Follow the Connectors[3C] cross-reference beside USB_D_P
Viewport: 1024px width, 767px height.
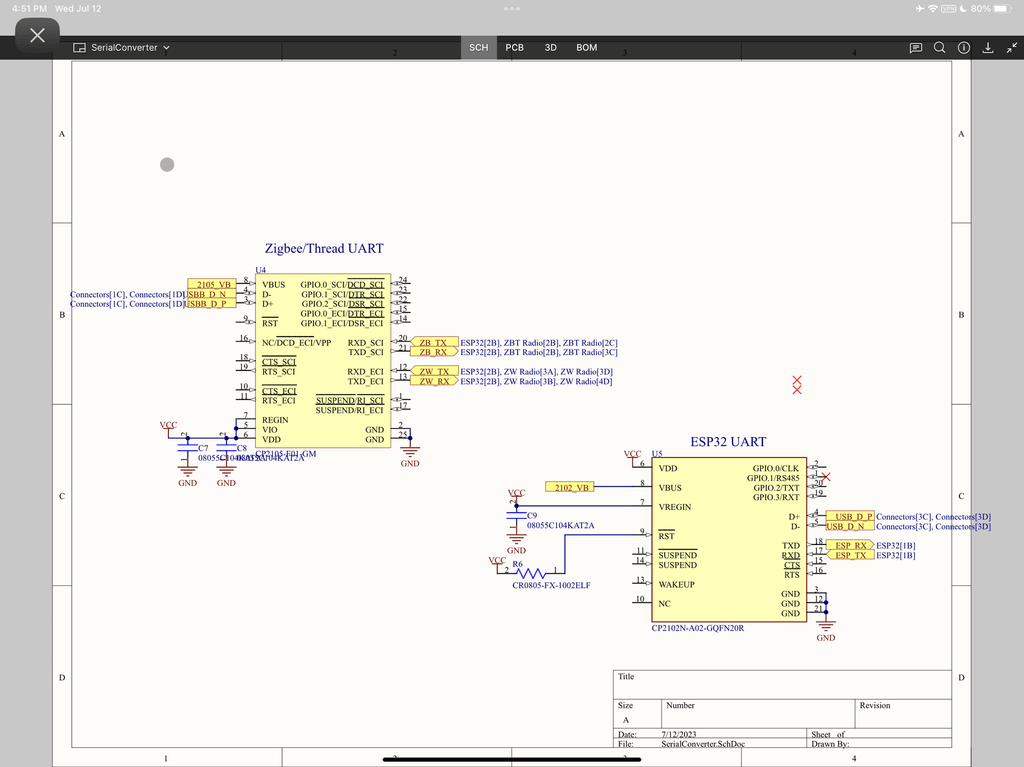(904, 516)
